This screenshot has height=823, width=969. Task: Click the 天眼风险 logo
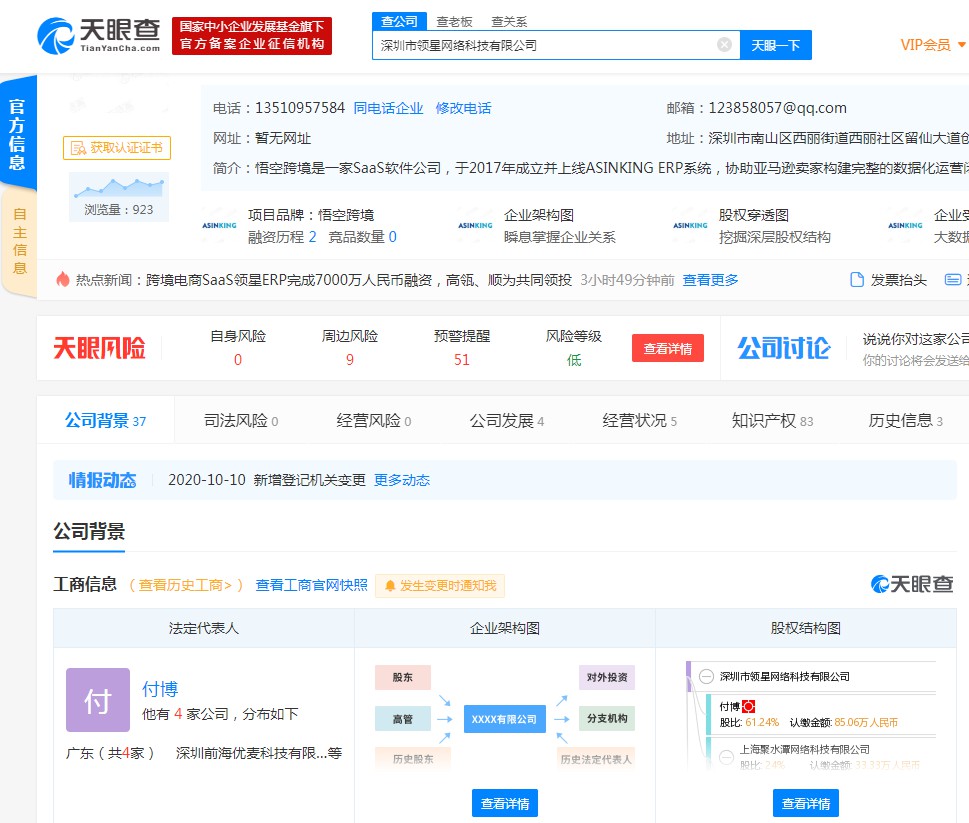click(x=99, y=348)
